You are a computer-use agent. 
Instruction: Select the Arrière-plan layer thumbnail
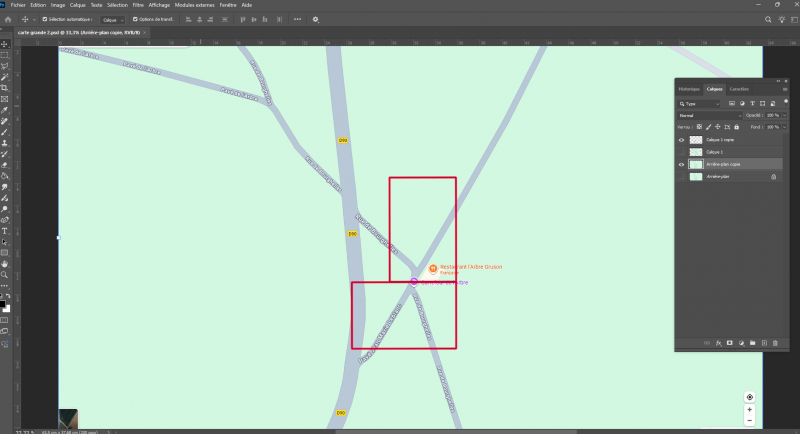(x=695, y=176)
